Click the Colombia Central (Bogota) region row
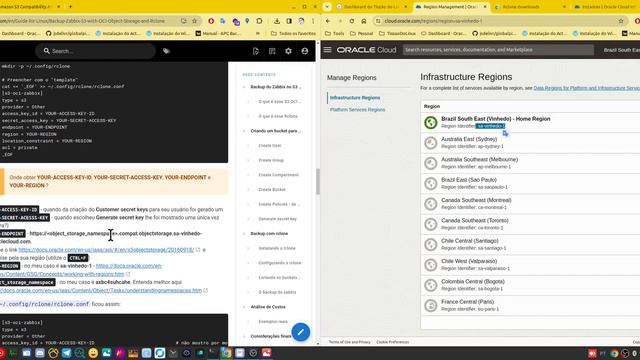Screen dimensions: 640x360 point(530,285)
